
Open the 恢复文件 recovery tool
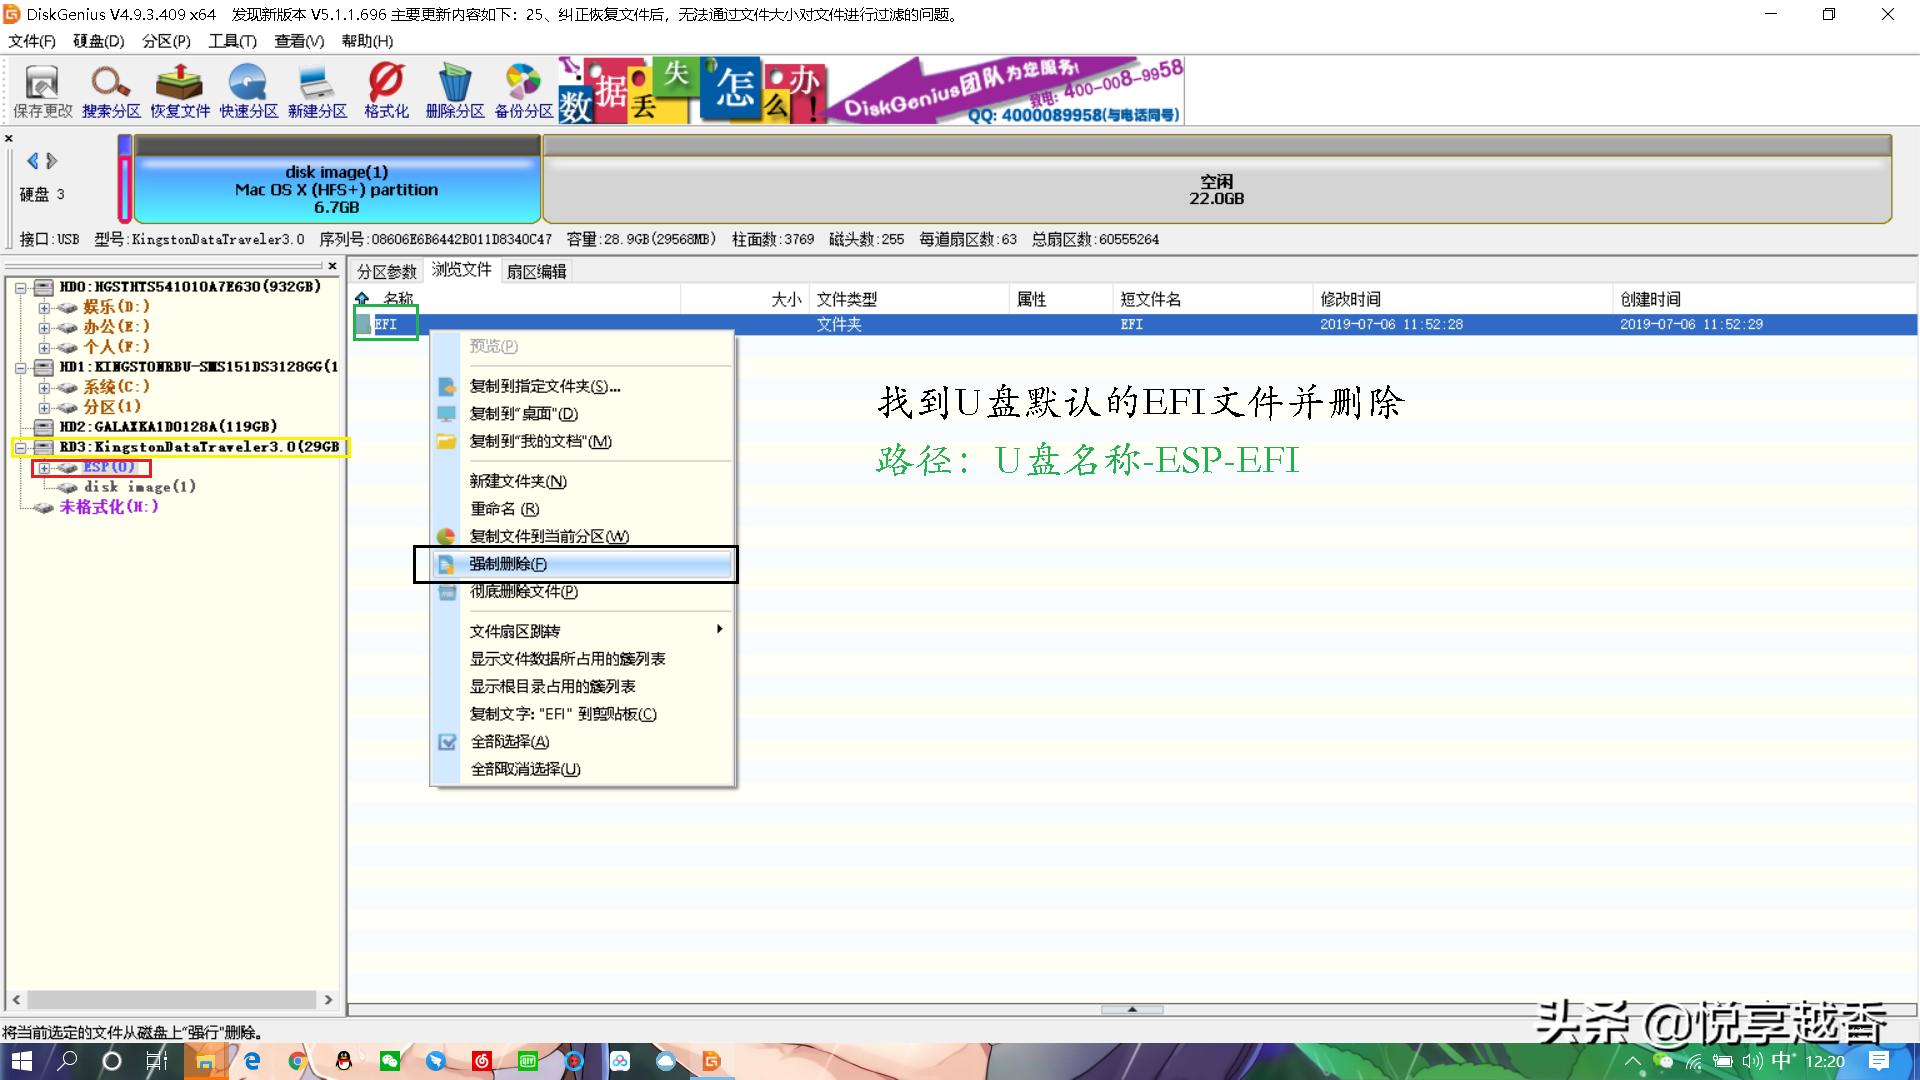coord(178,90)
